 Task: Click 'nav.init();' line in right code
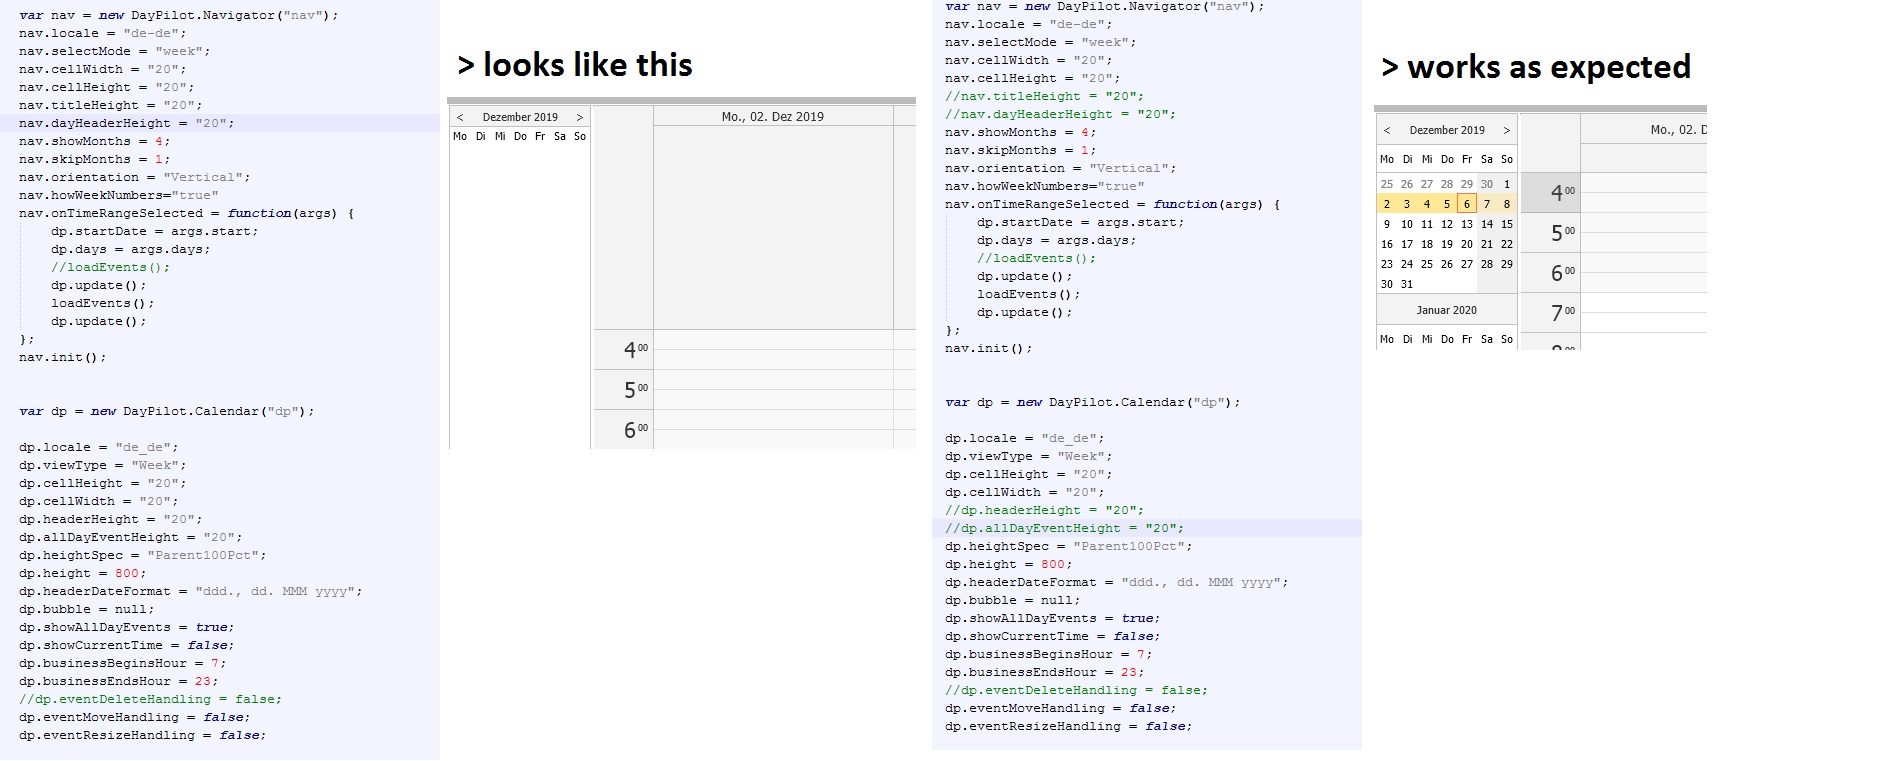pos(988,348)
